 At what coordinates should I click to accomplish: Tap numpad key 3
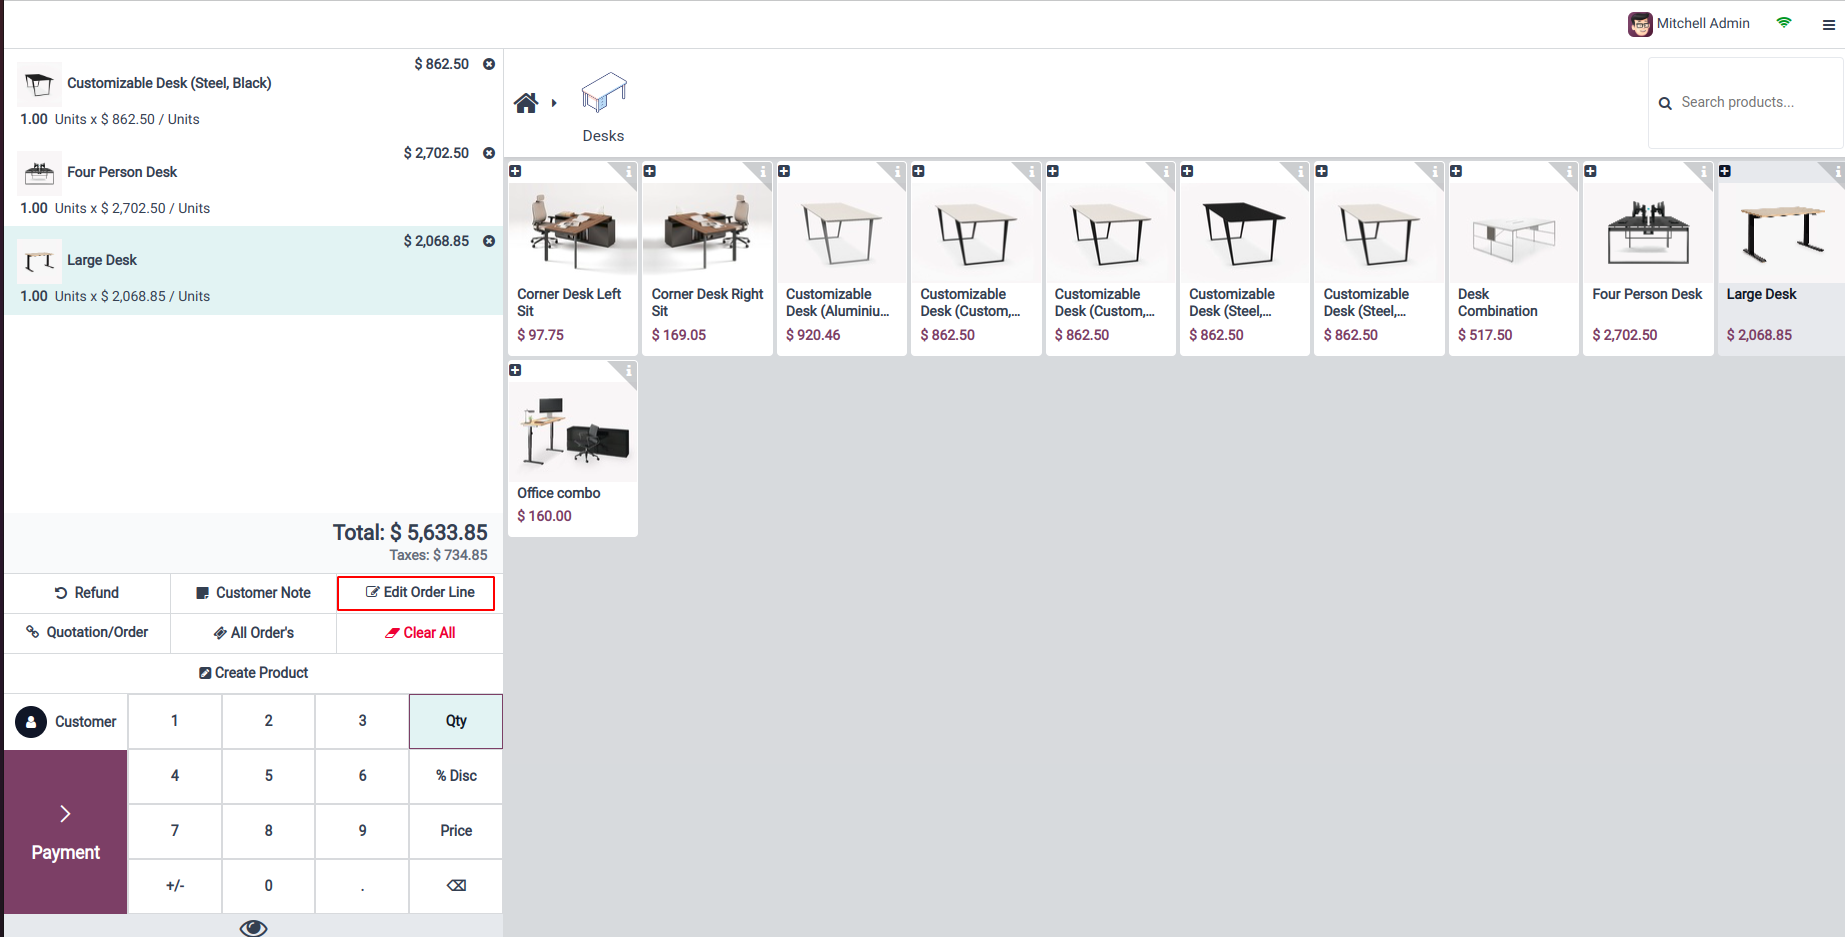(x=362, y=721)
